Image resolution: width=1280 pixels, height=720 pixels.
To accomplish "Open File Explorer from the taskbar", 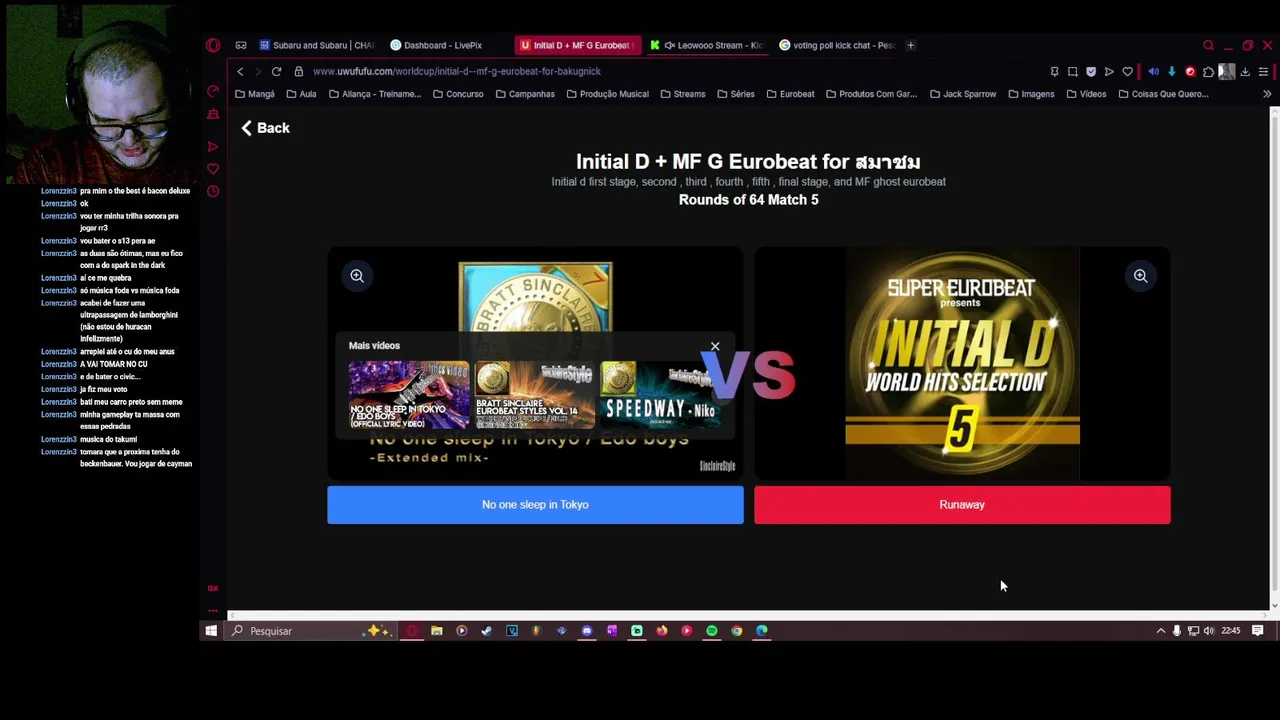I will (x=437, y=631).
